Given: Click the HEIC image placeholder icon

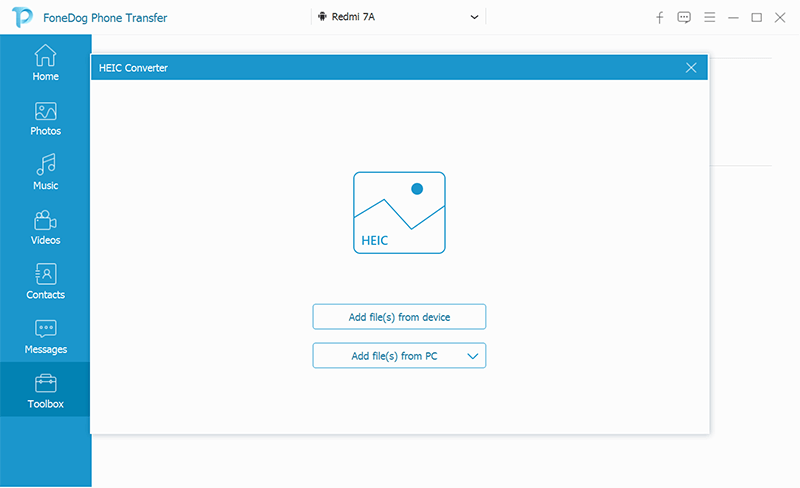Looking at the screenshot, I should (399, 212).
